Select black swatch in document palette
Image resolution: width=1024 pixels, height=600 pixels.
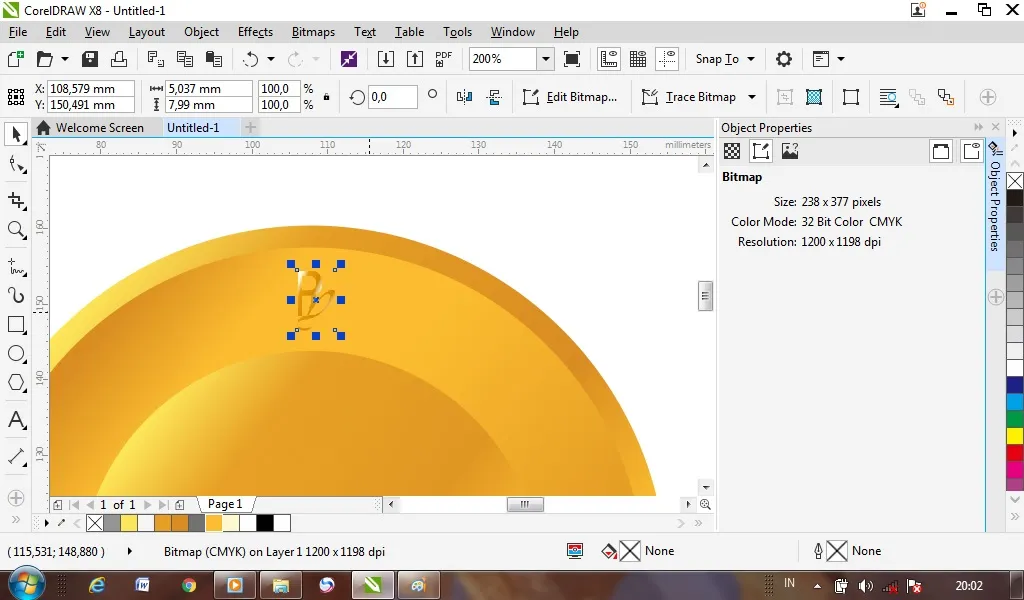tap(264, 523)
